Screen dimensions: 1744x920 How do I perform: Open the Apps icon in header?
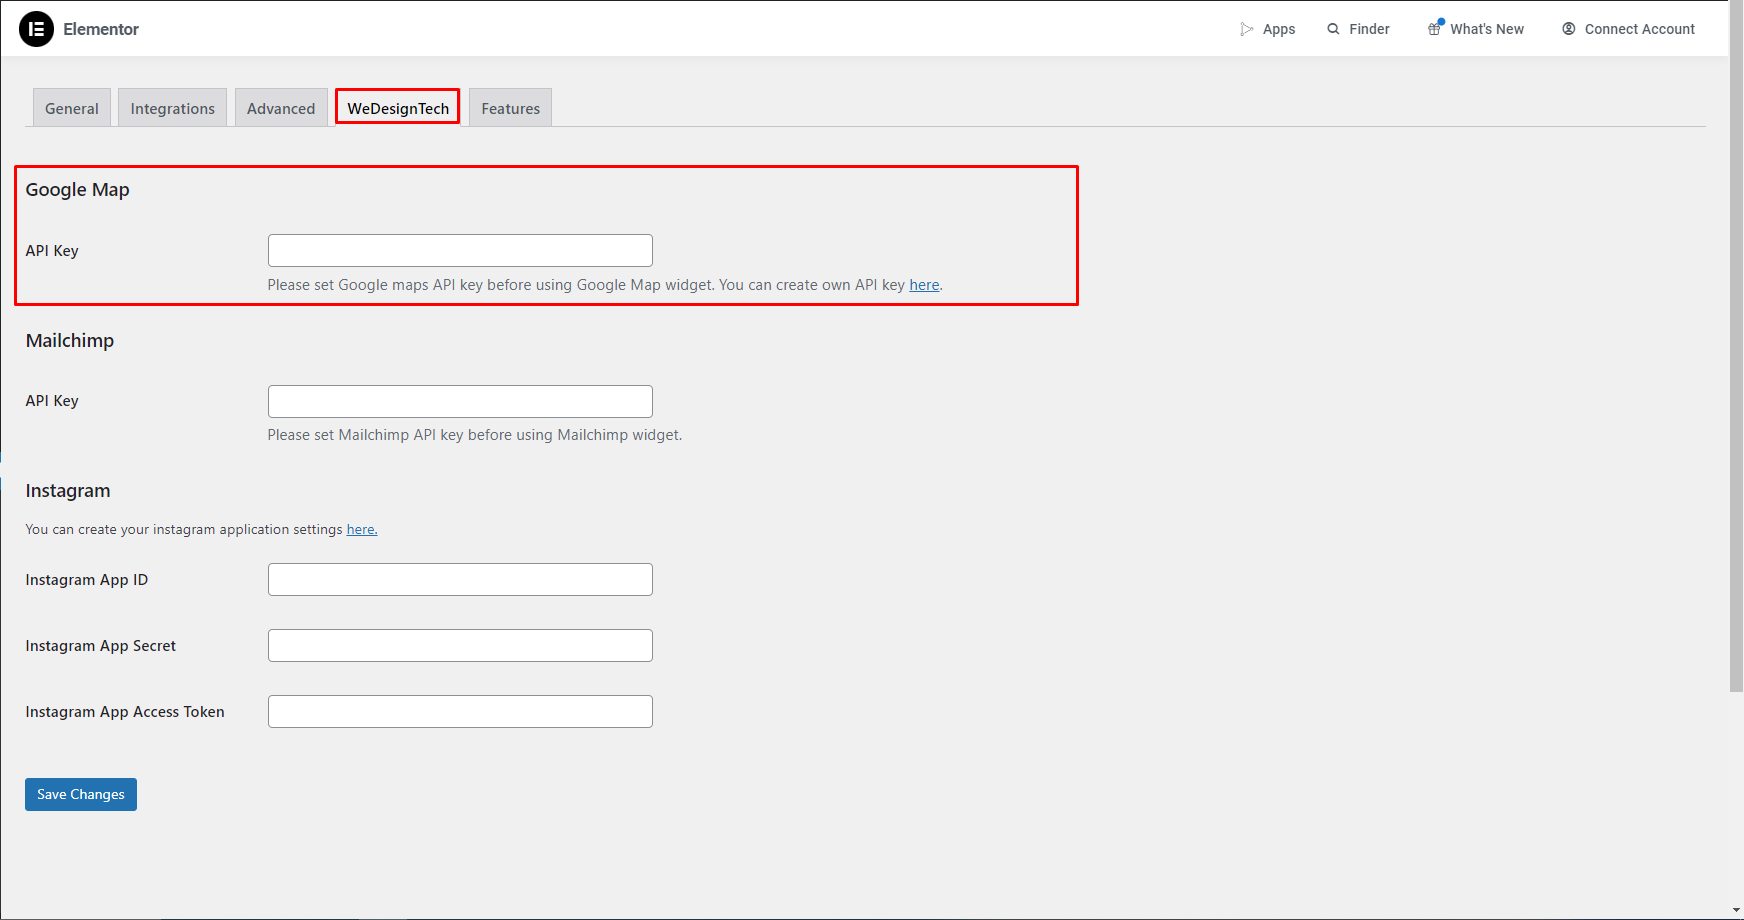1247,29
